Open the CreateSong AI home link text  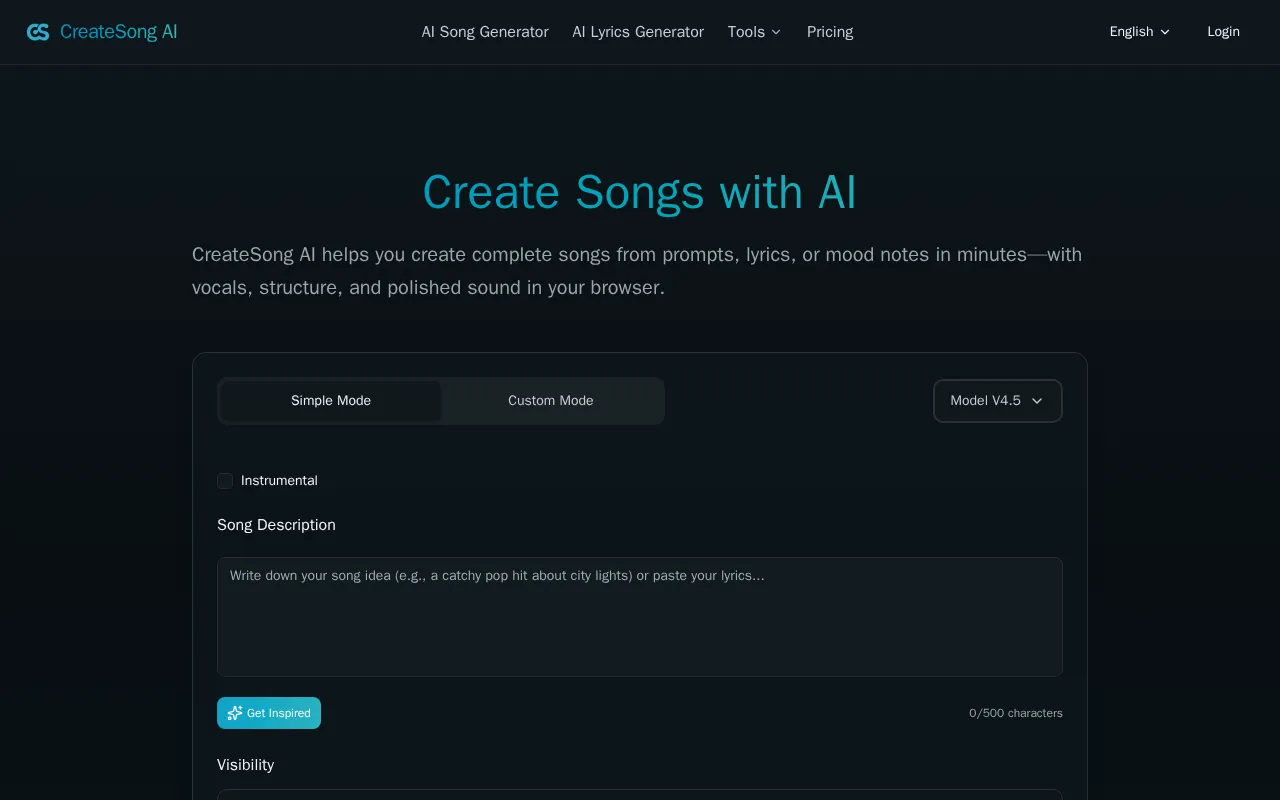[x=119, y=32]
